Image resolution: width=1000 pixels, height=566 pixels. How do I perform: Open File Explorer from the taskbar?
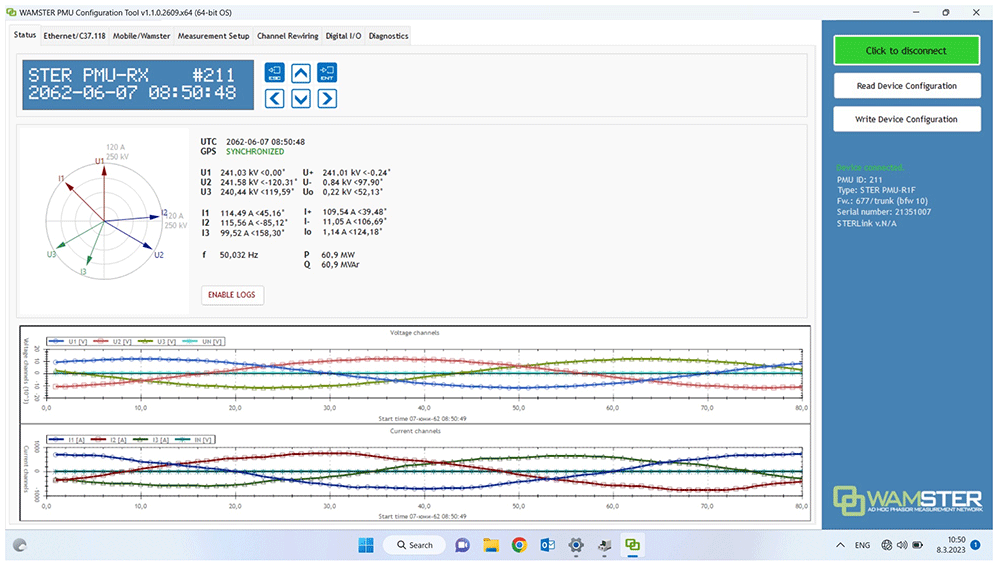point(490,545)
